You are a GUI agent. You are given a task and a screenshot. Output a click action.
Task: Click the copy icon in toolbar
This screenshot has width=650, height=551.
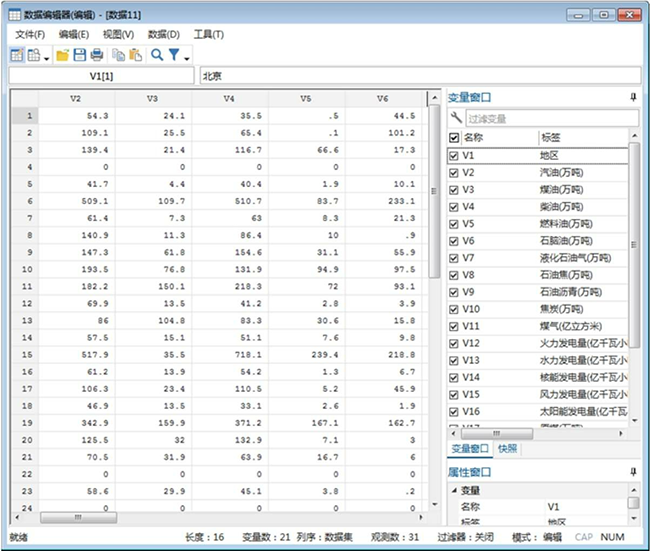(x=119, y=55)
